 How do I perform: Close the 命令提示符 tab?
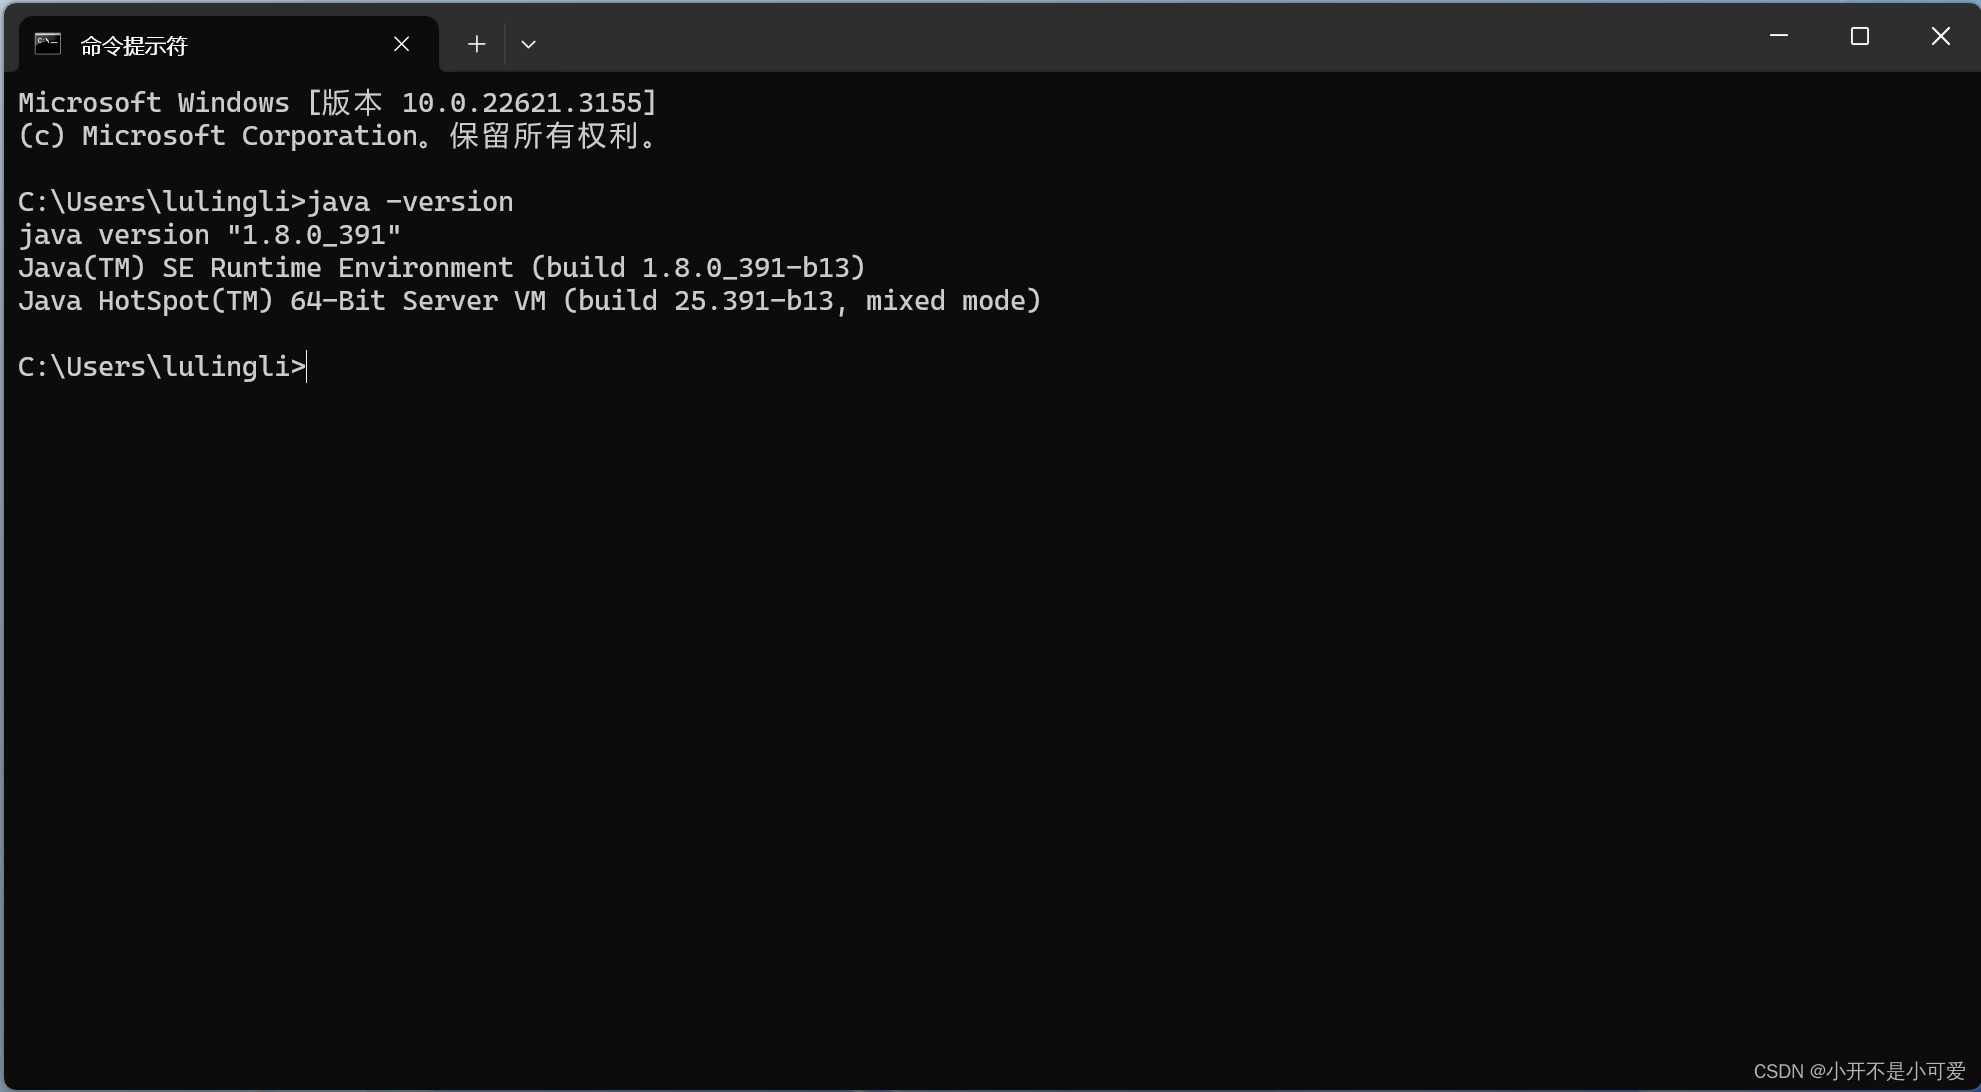(401, 44)
